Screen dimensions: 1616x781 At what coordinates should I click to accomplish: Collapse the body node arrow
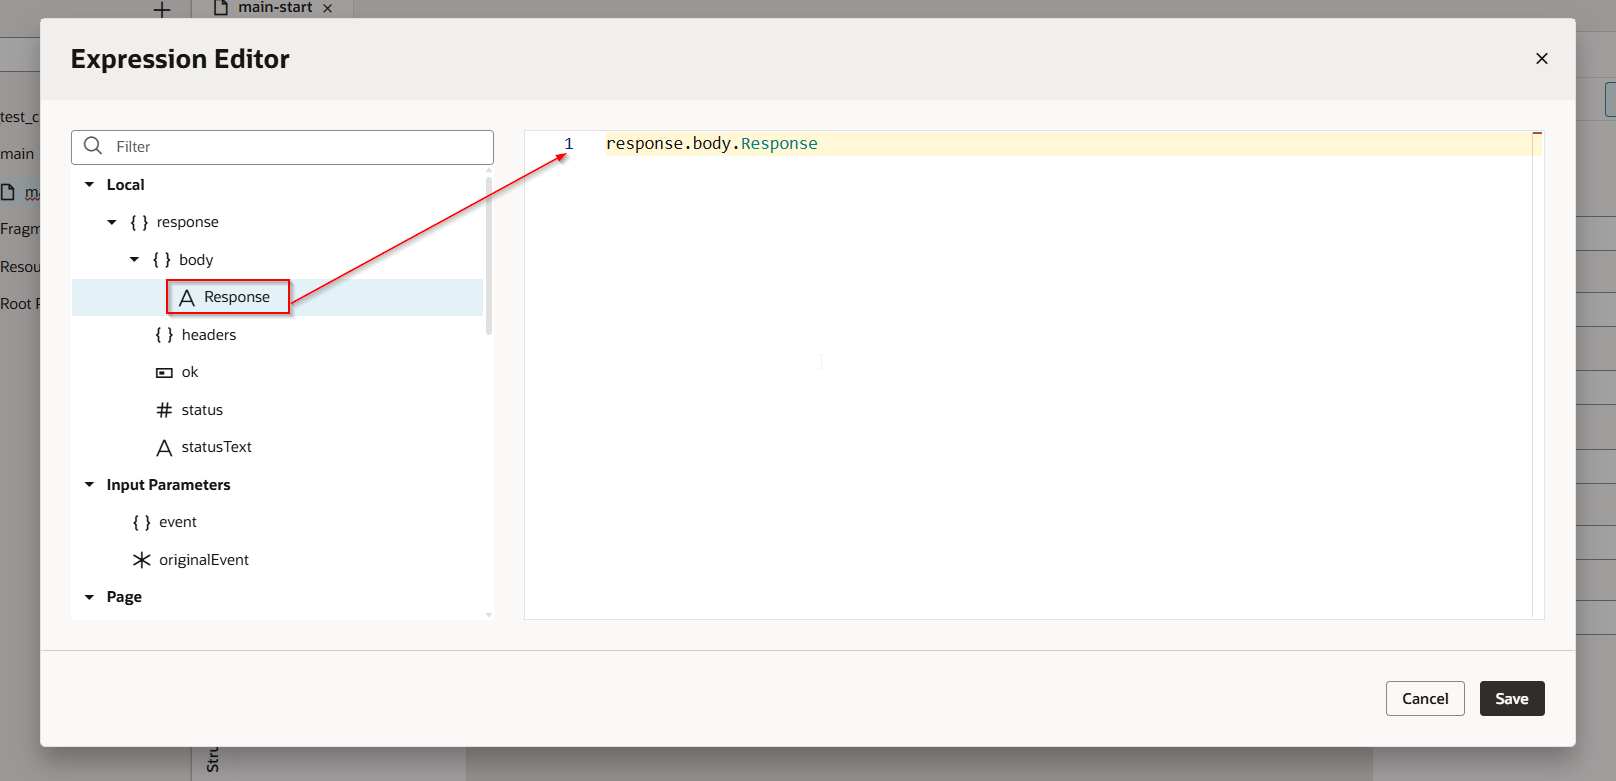coord(134,260)
